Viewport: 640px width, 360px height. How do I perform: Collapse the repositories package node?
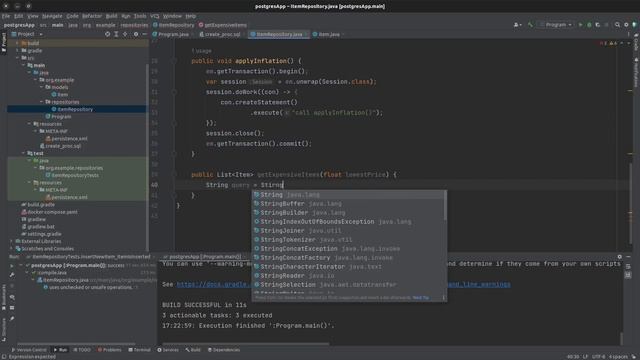coord(41,102)
